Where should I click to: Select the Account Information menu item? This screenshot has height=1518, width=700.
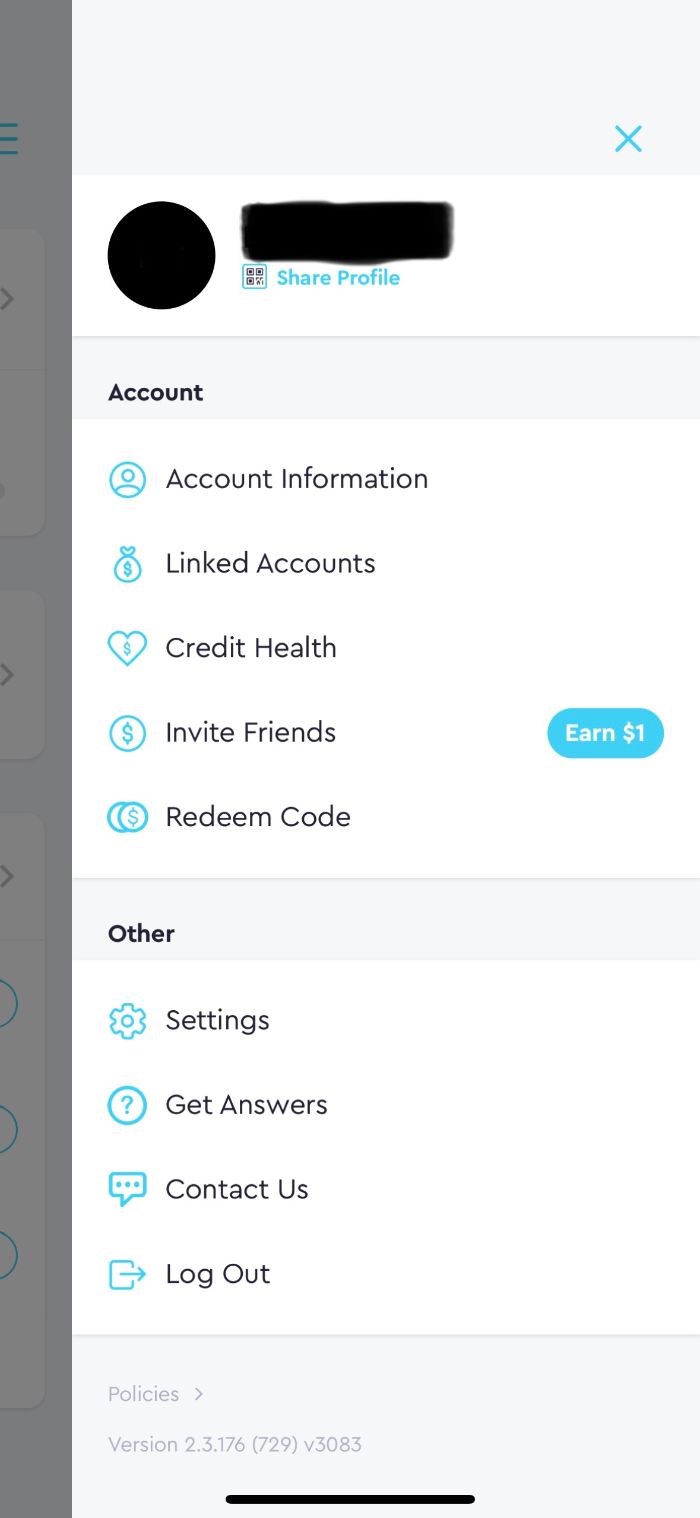pyautogui.click(x=297, y=479)
